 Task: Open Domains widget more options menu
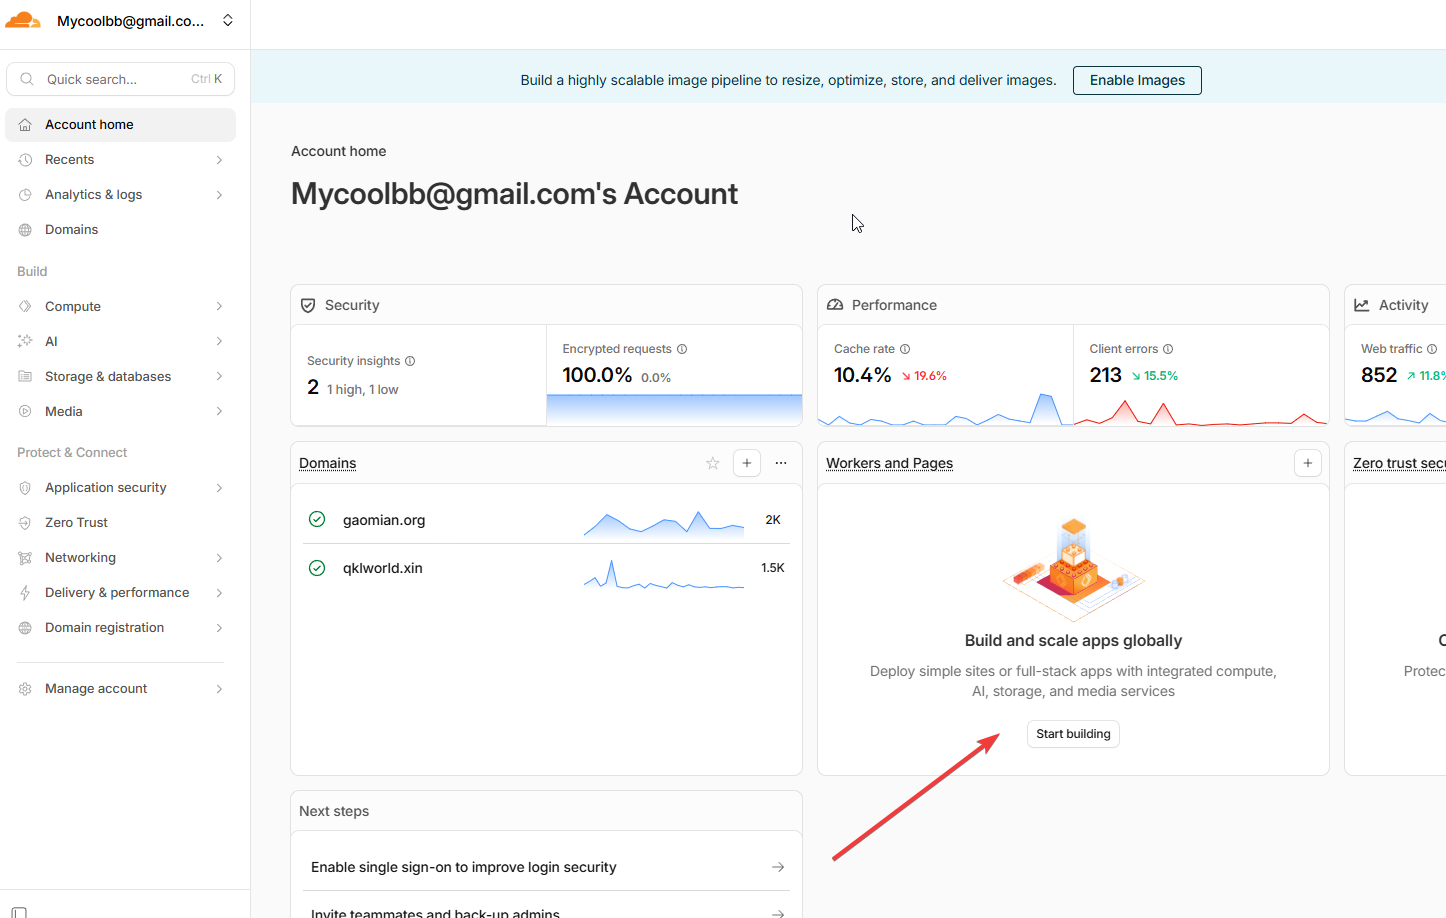click(781, 463)
